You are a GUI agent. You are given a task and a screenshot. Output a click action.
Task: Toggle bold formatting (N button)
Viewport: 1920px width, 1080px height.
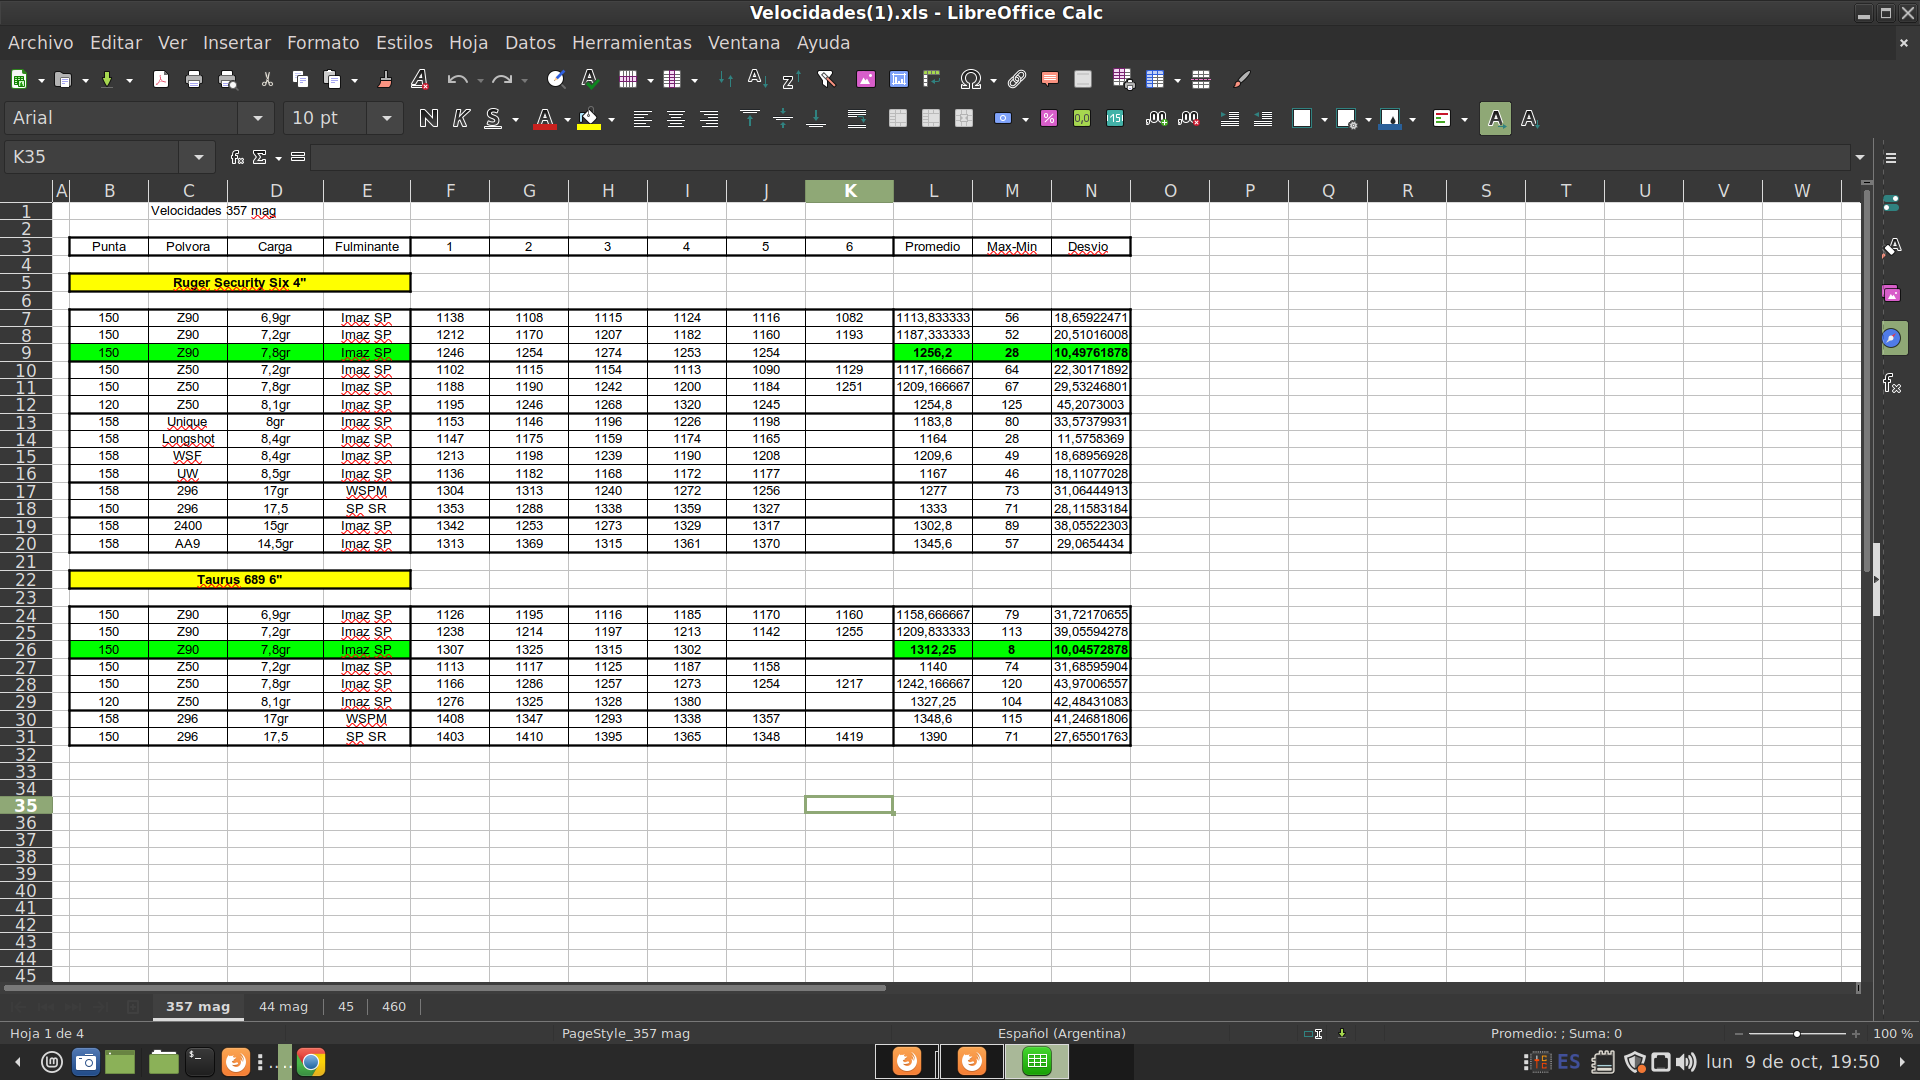428,119
